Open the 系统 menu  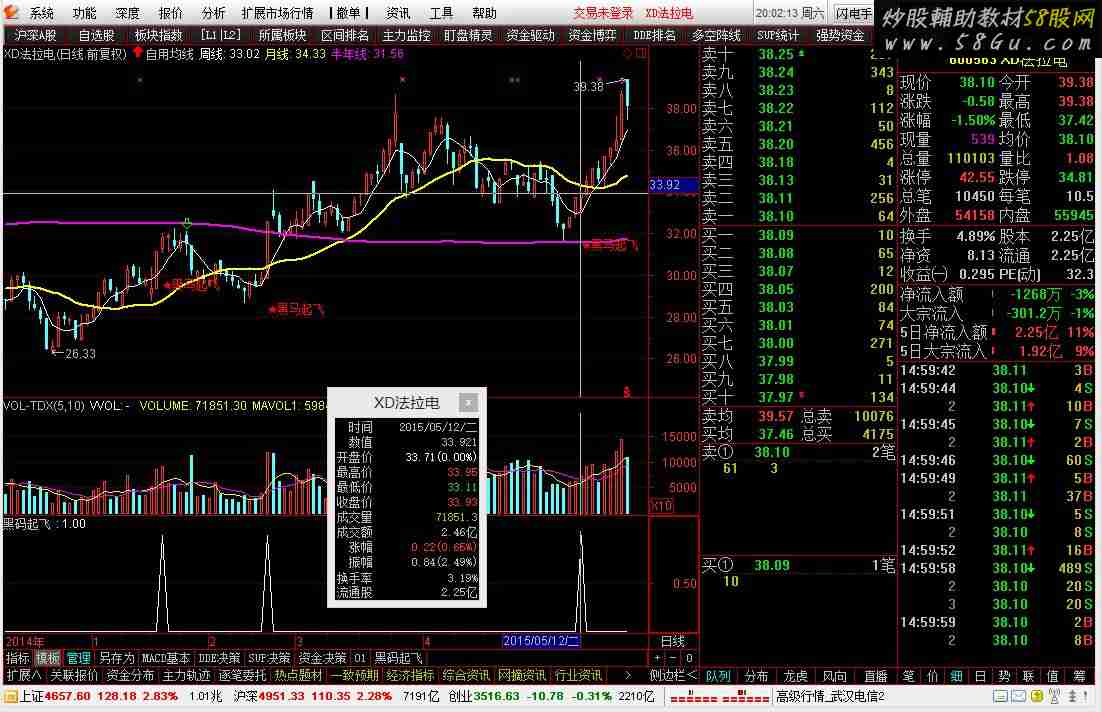click(41, 13)
